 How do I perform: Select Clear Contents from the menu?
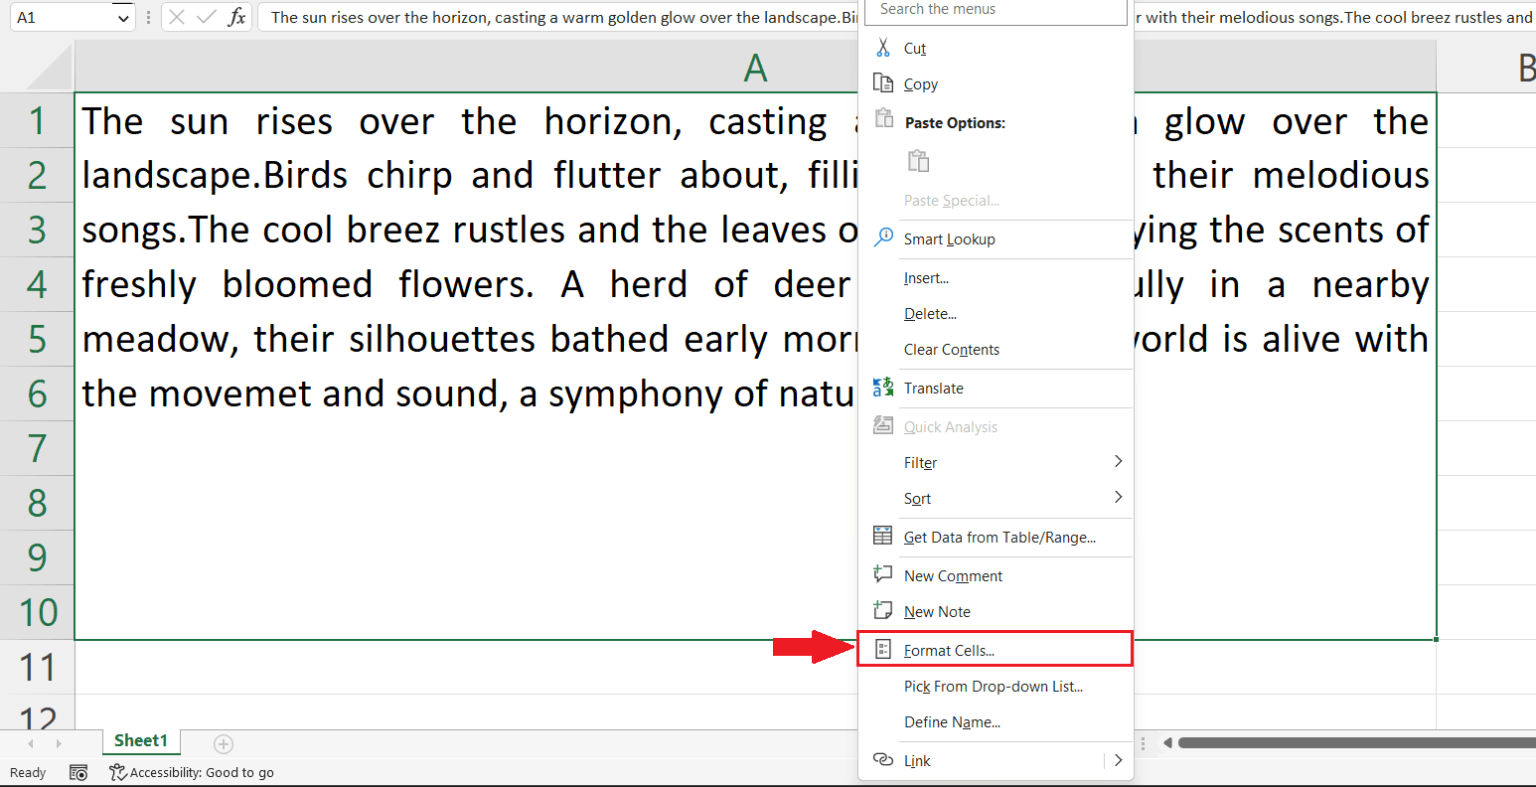tap(951, 349)
